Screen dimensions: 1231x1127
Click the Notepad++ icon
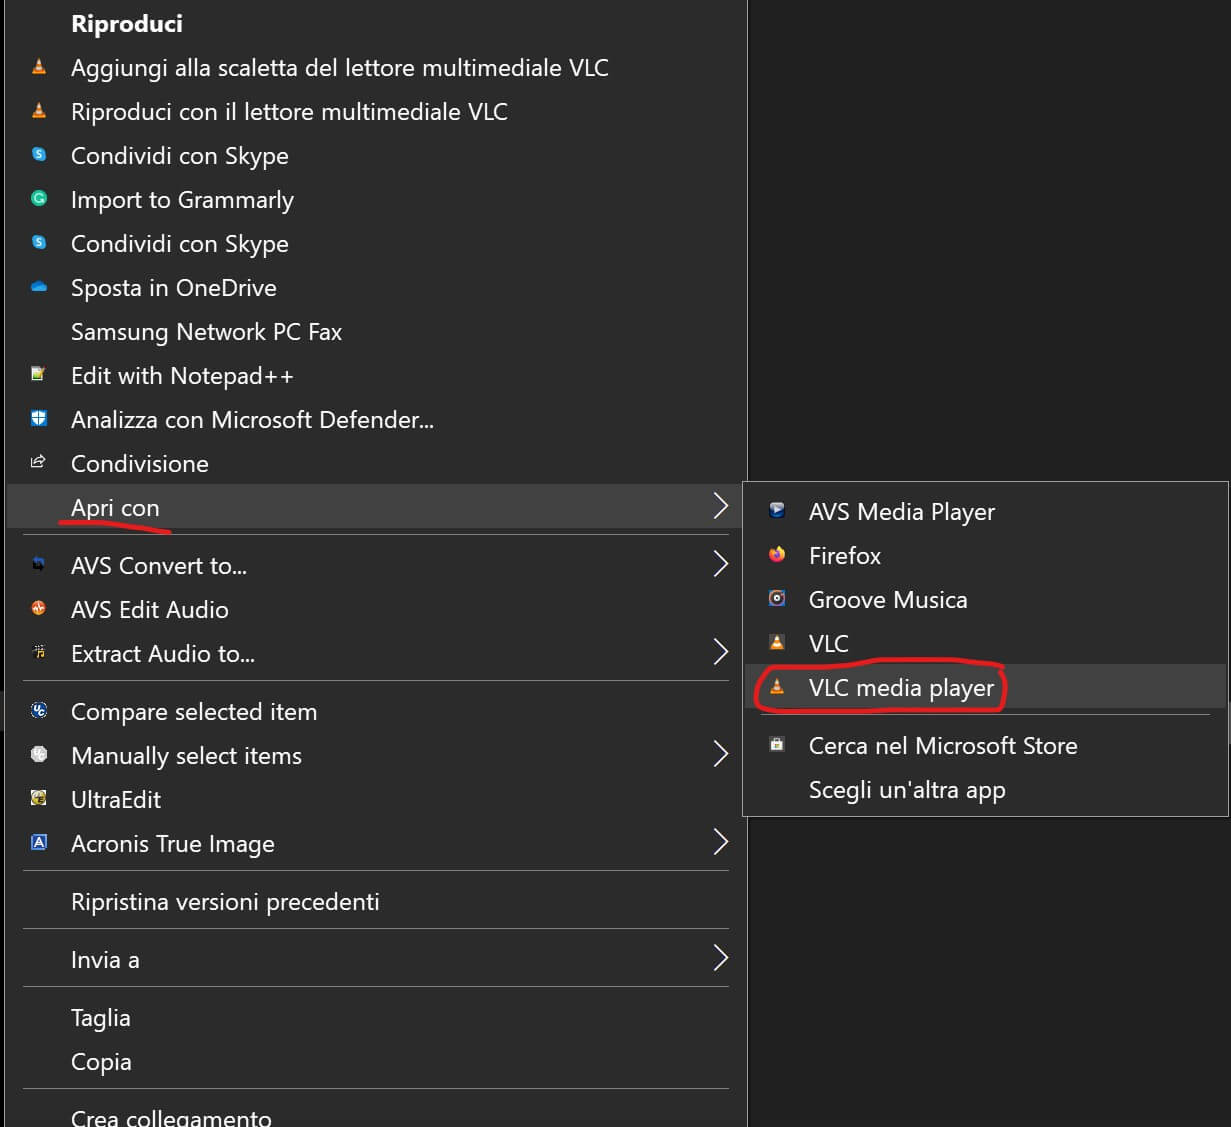(39, 375)
